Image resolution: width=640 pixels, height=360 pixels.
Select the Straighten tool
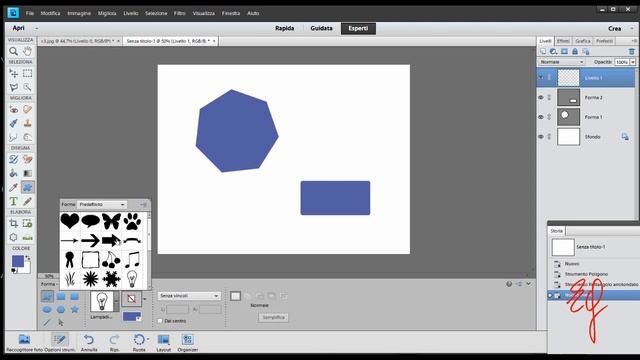tap(27, 237)
